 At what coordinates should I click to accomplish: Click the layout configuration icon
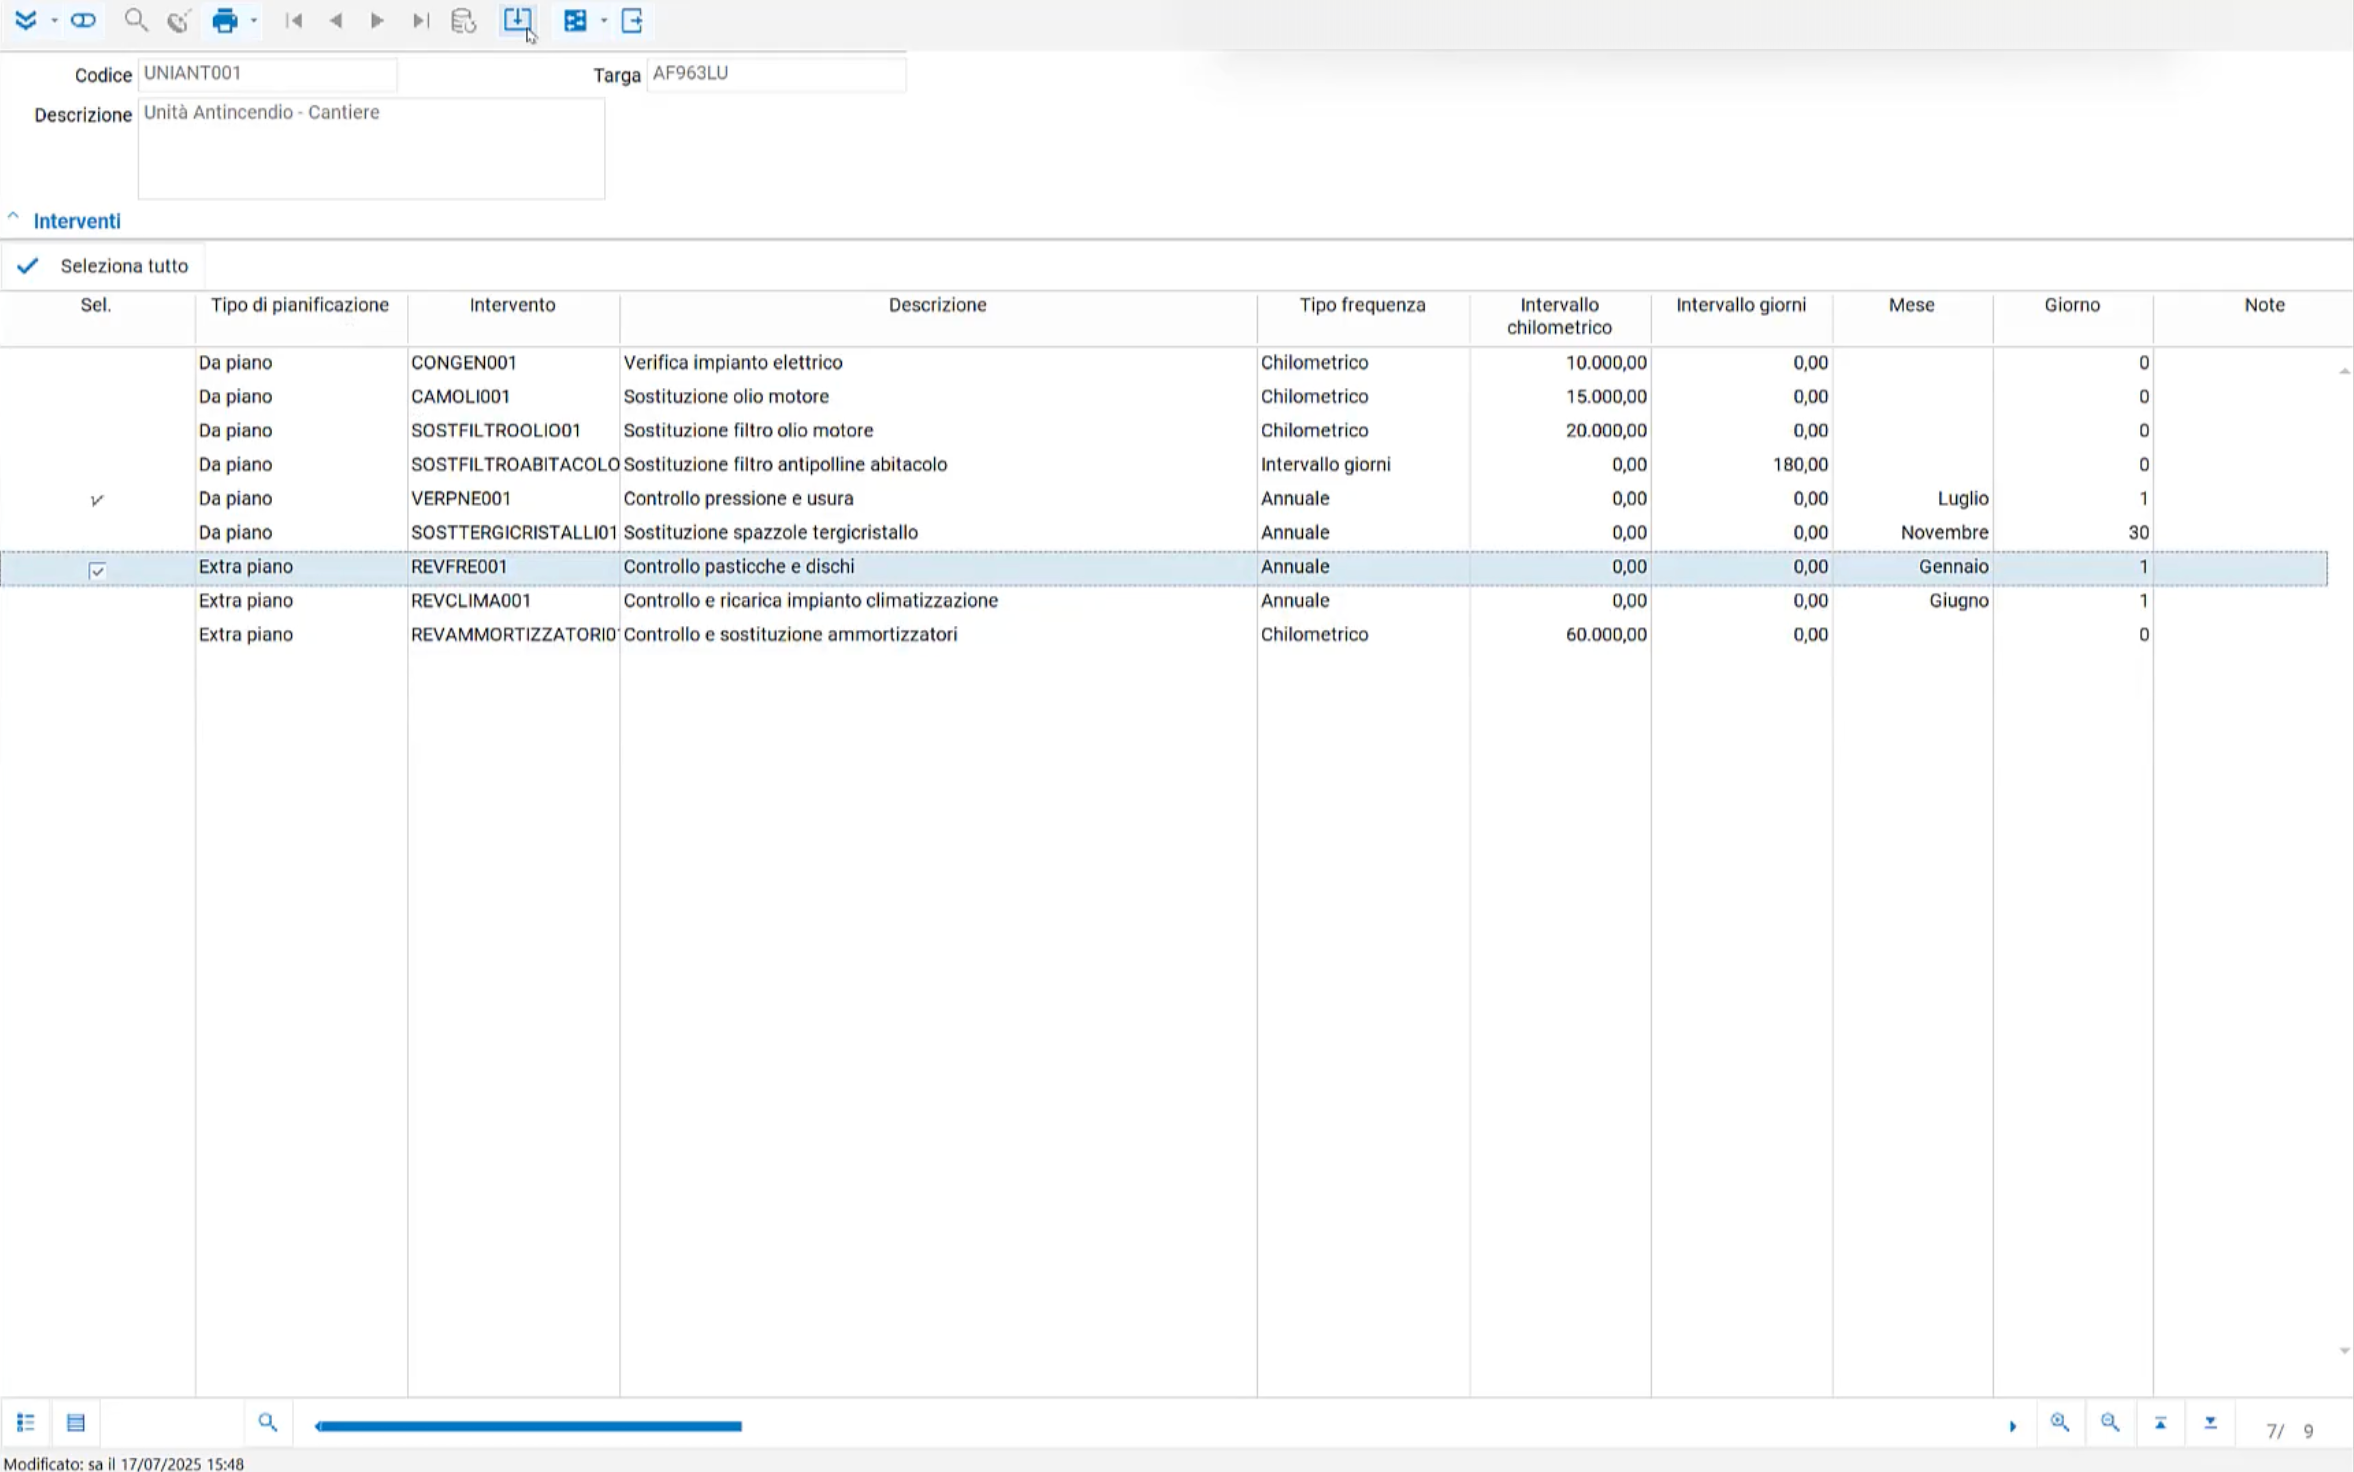tap(575, 21)
